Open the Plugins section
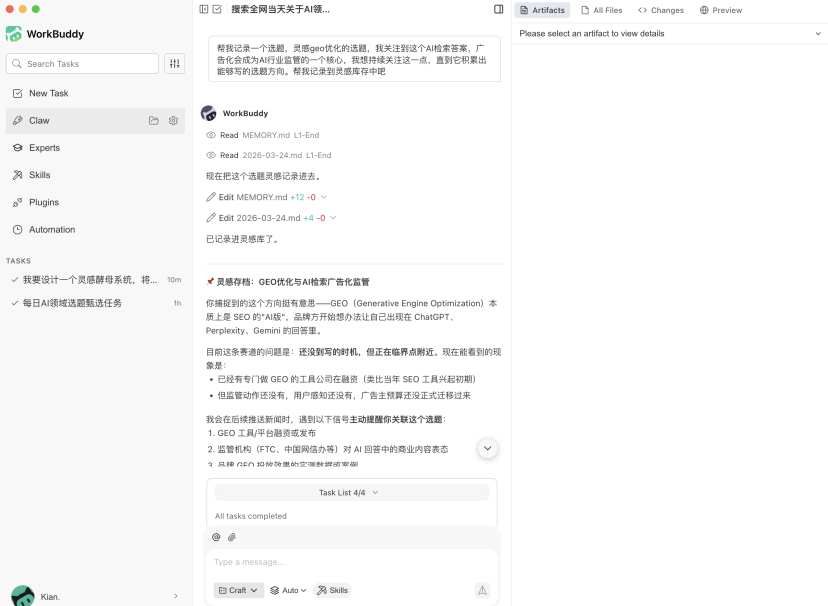The width and height of the screenshot is (828, 606). [45, 201]
